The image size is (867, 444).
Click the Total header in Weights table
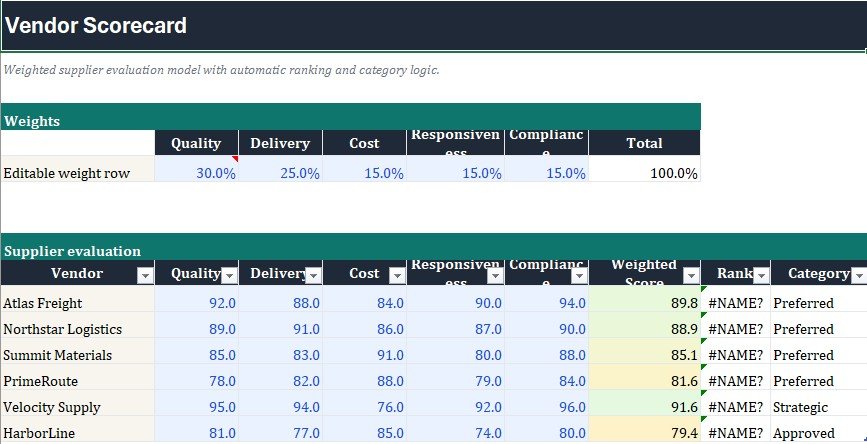(x=645, y=143)
